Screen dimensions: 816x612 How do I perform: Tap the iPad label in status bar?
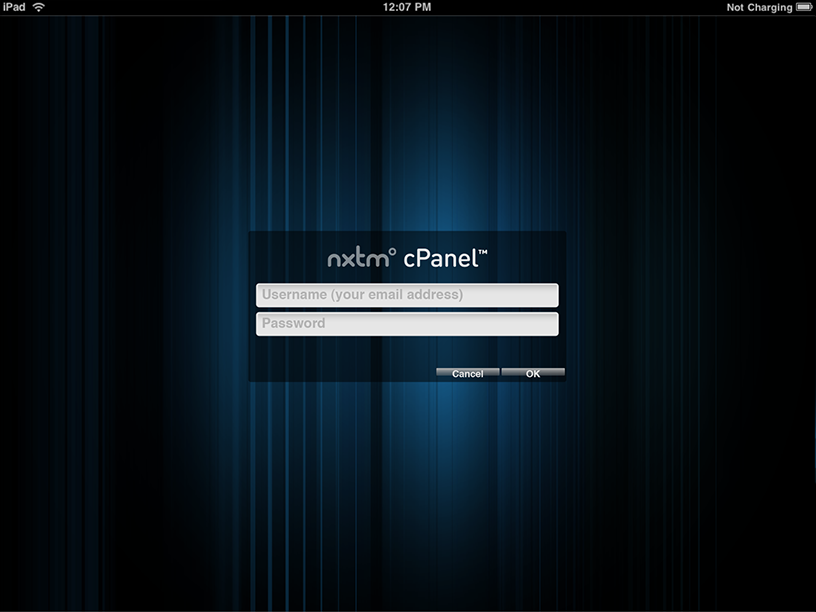tap(14, 7)
